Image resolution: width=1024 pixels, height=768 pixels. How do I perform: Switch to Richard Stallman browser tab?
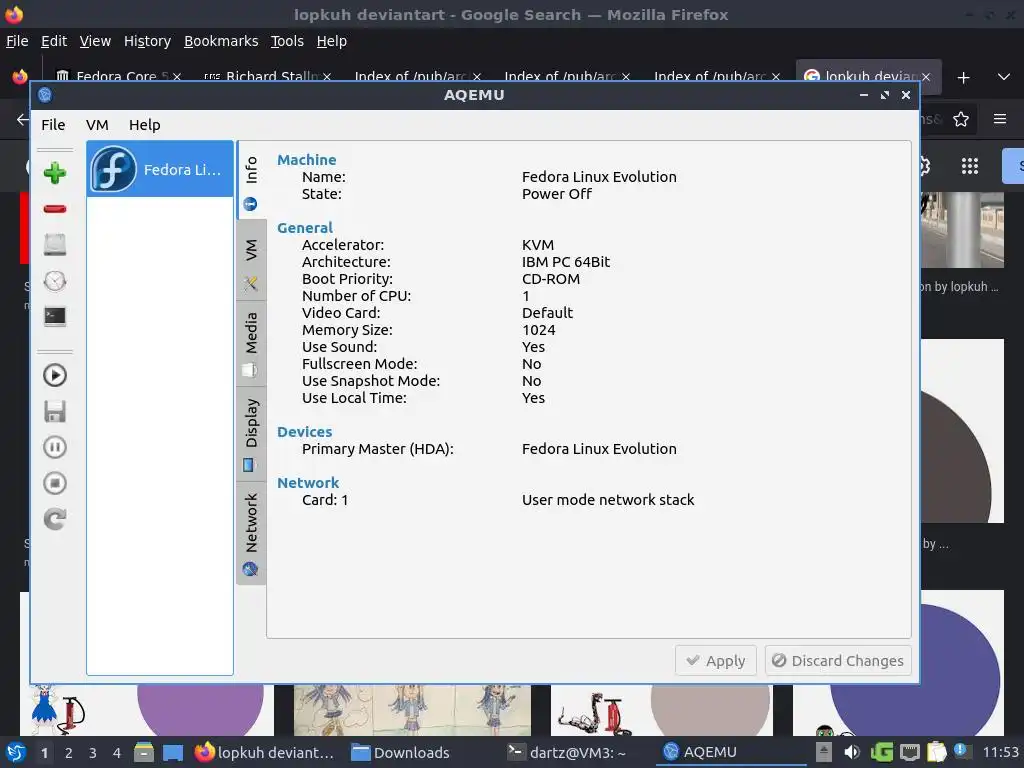[268, 76]
